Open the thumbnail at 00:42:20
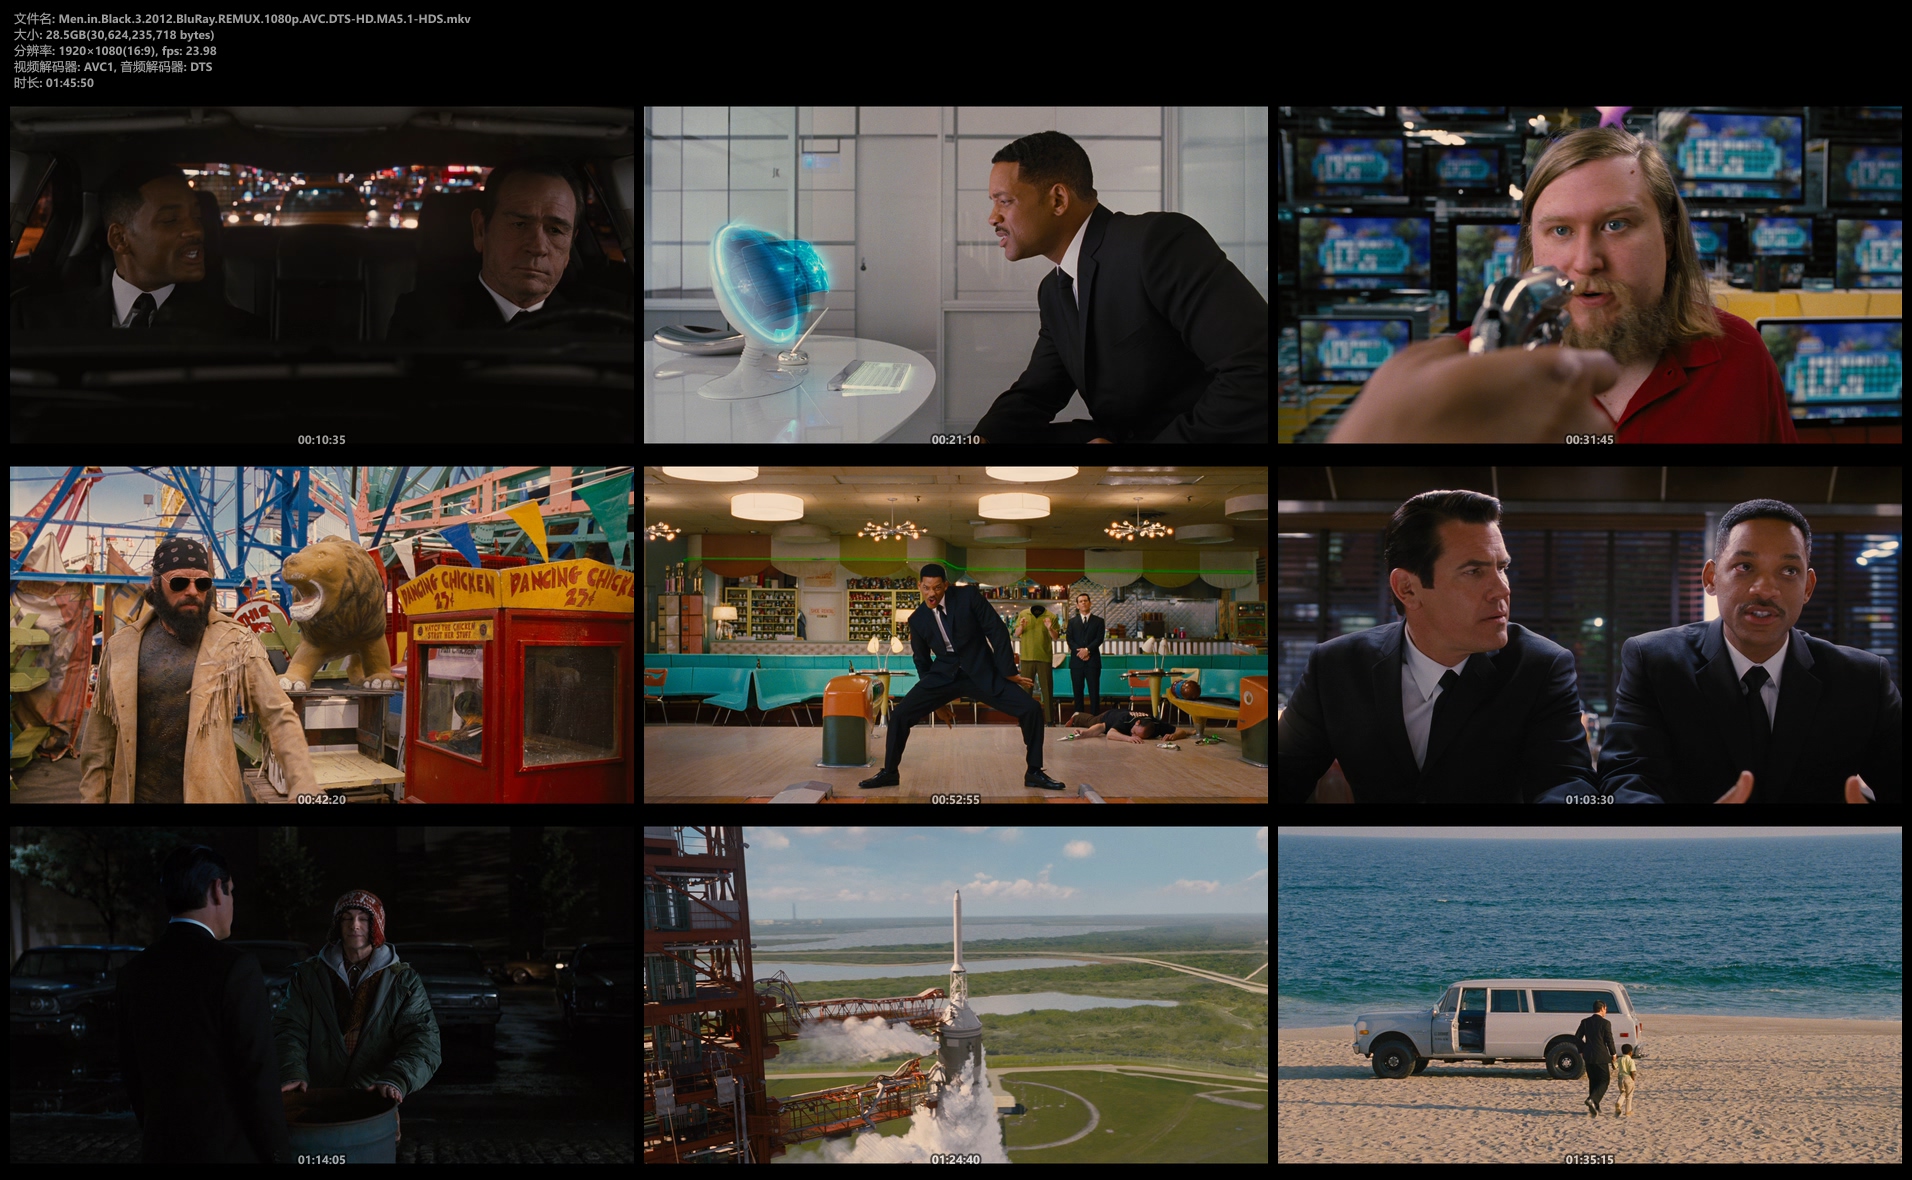The height and width of the screenshot is (1180, 1912). tap(322, 635)
